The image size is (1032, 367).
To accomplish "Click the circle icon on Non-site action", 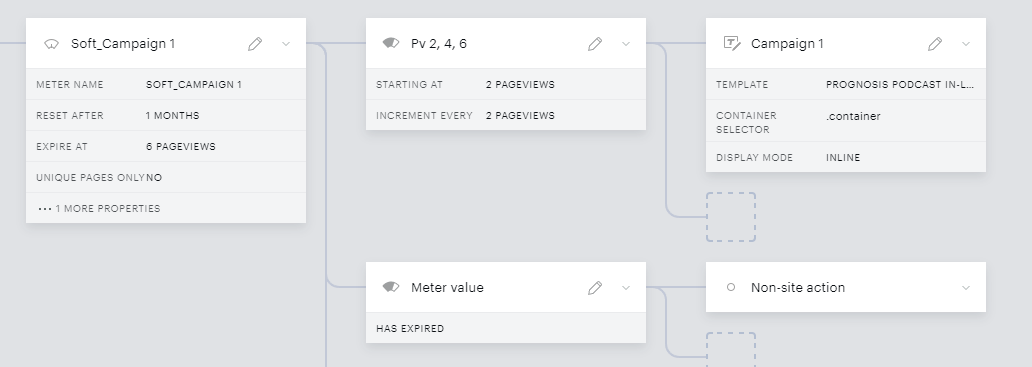I will (x=731, y=287).
